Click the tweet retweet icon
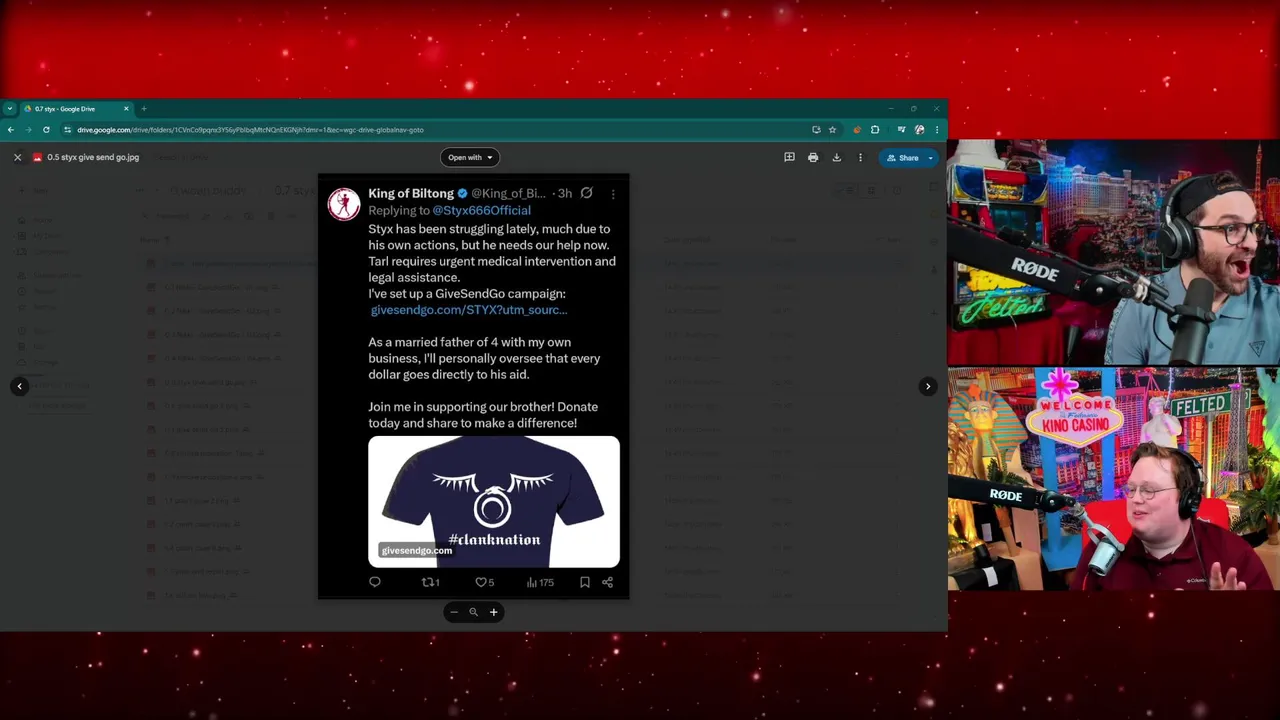Image resolution: width=1280 pixels, height=720 pixels. (x=427, y=582)
